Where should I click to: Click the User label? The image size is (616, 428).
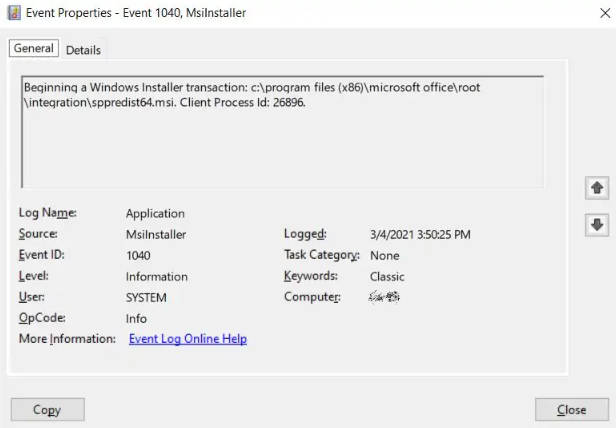31,297
